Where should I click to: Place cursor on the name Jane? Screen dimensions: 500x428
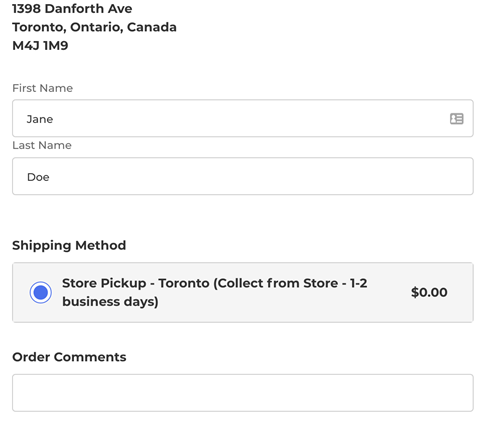(40, 119)
